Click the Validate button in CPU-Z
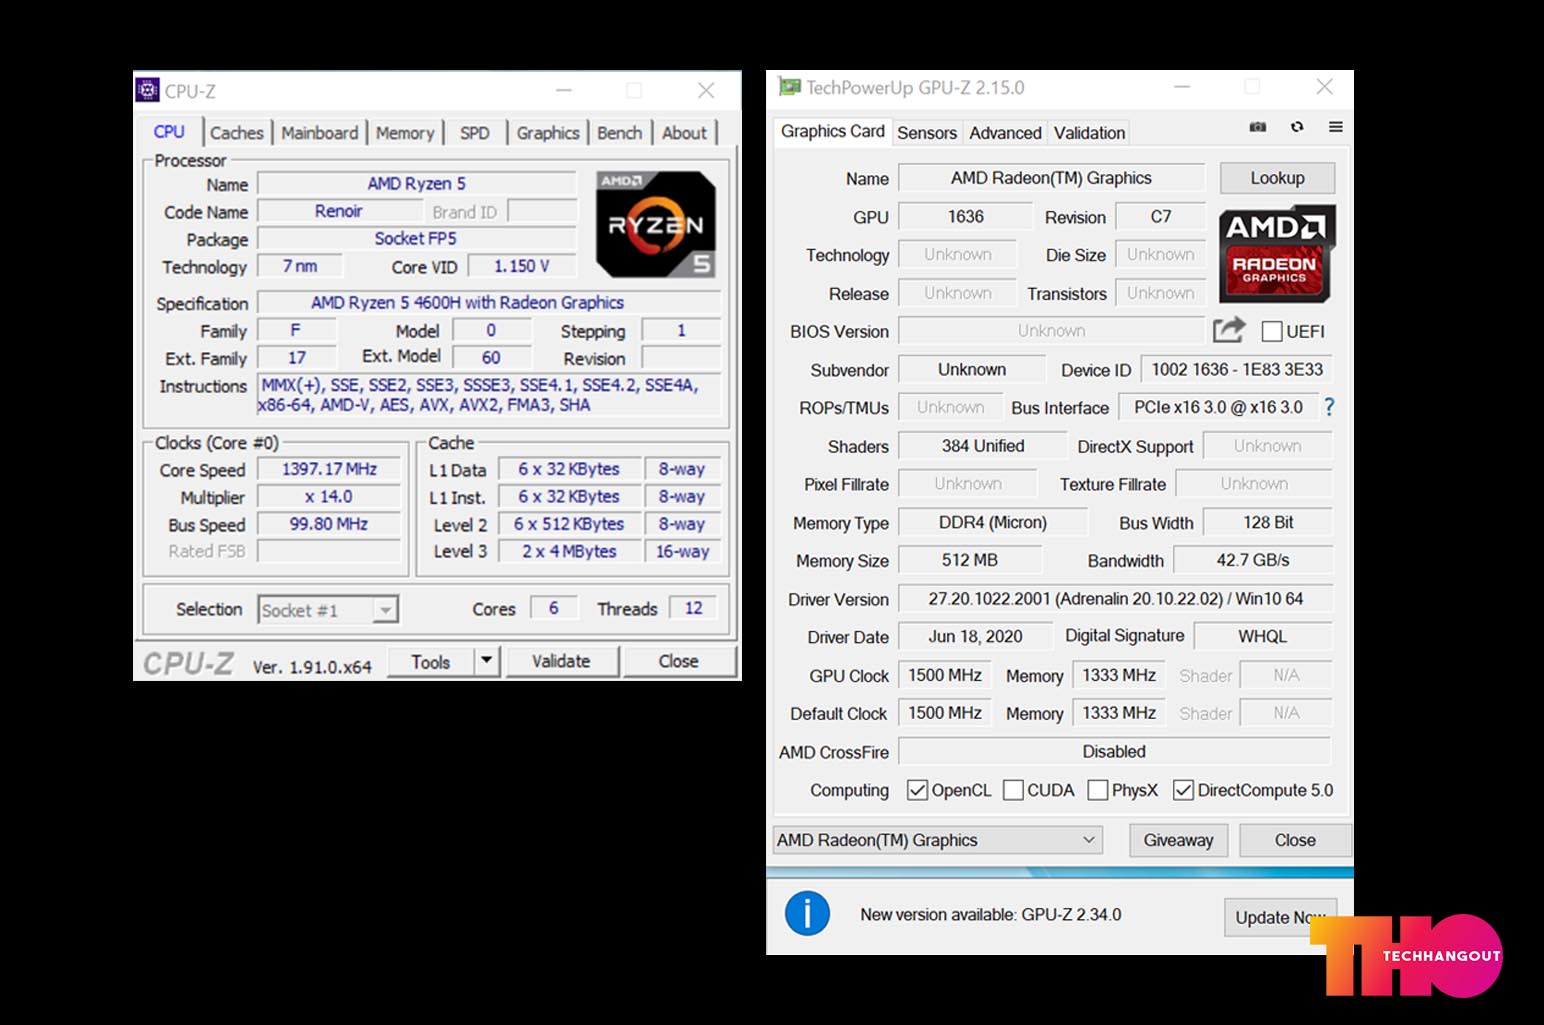Screen dimensions: 1544x1025 point(561,661)
